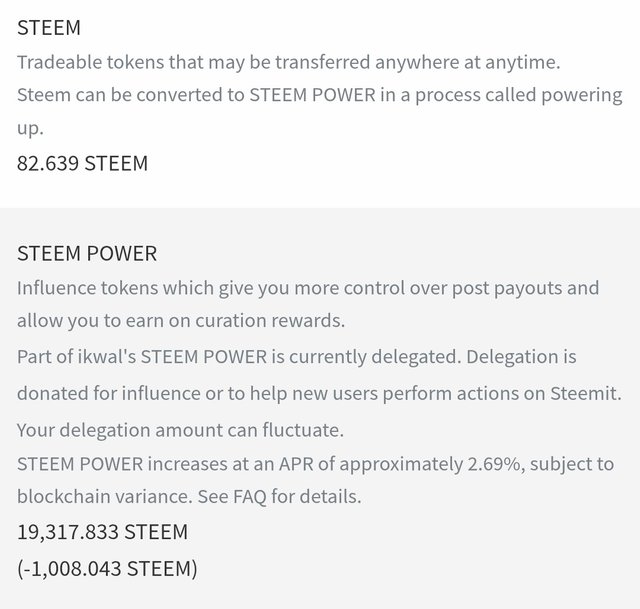The image size is (640, 609).
Task: Select the STEEM POWER section heading
Action: coord(87,253)
